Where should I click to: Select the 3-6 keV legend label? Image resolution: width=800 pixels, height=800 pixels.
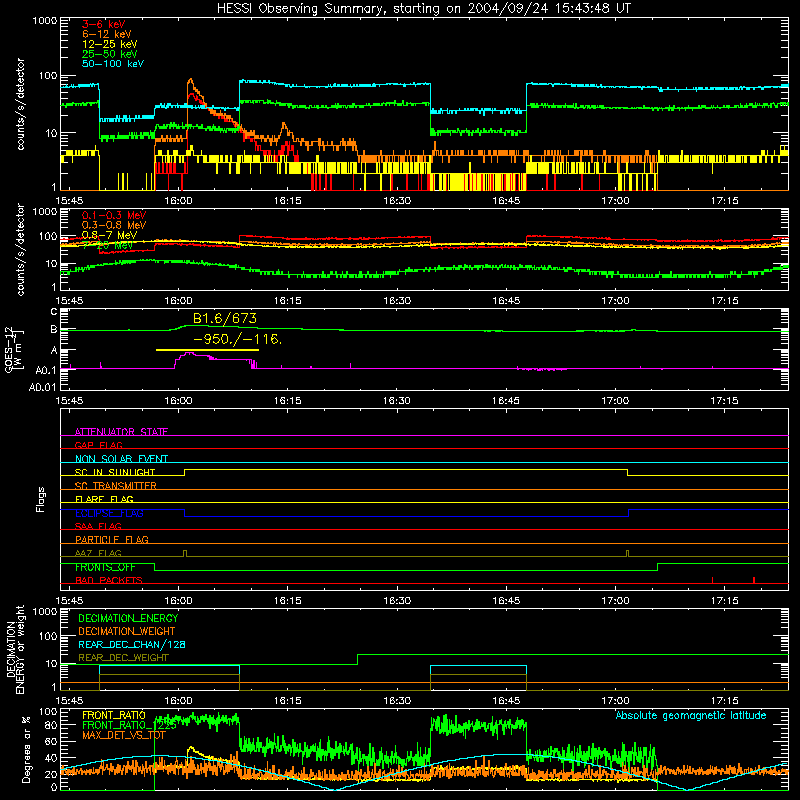pos(104,24)
